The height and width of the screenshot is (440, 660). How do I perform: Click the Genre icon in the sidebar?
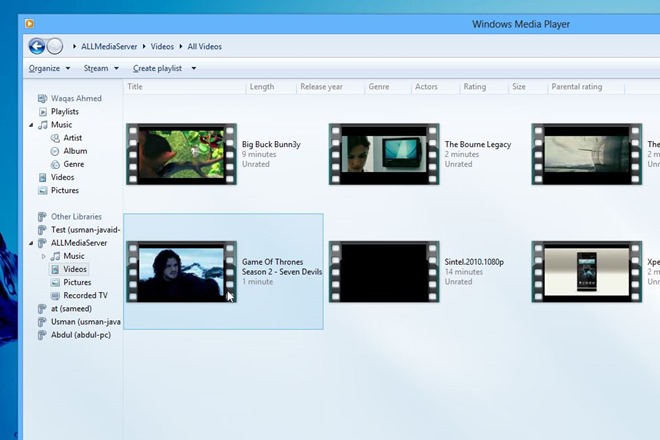[55, 164]
